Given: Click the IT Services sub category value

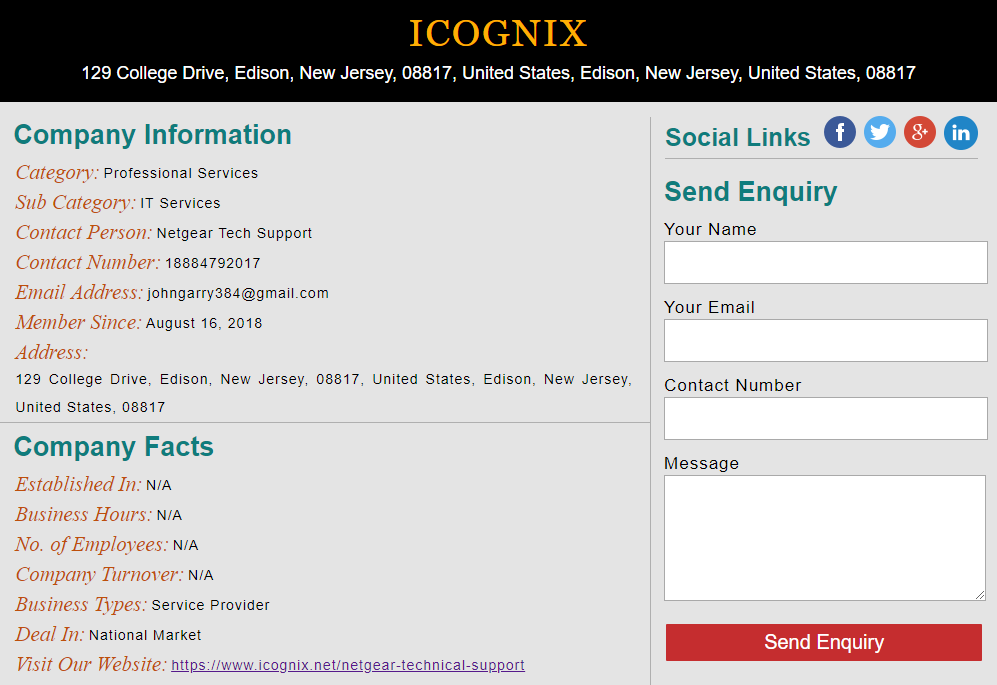Looking at the screenshot, I should [180, 203].
